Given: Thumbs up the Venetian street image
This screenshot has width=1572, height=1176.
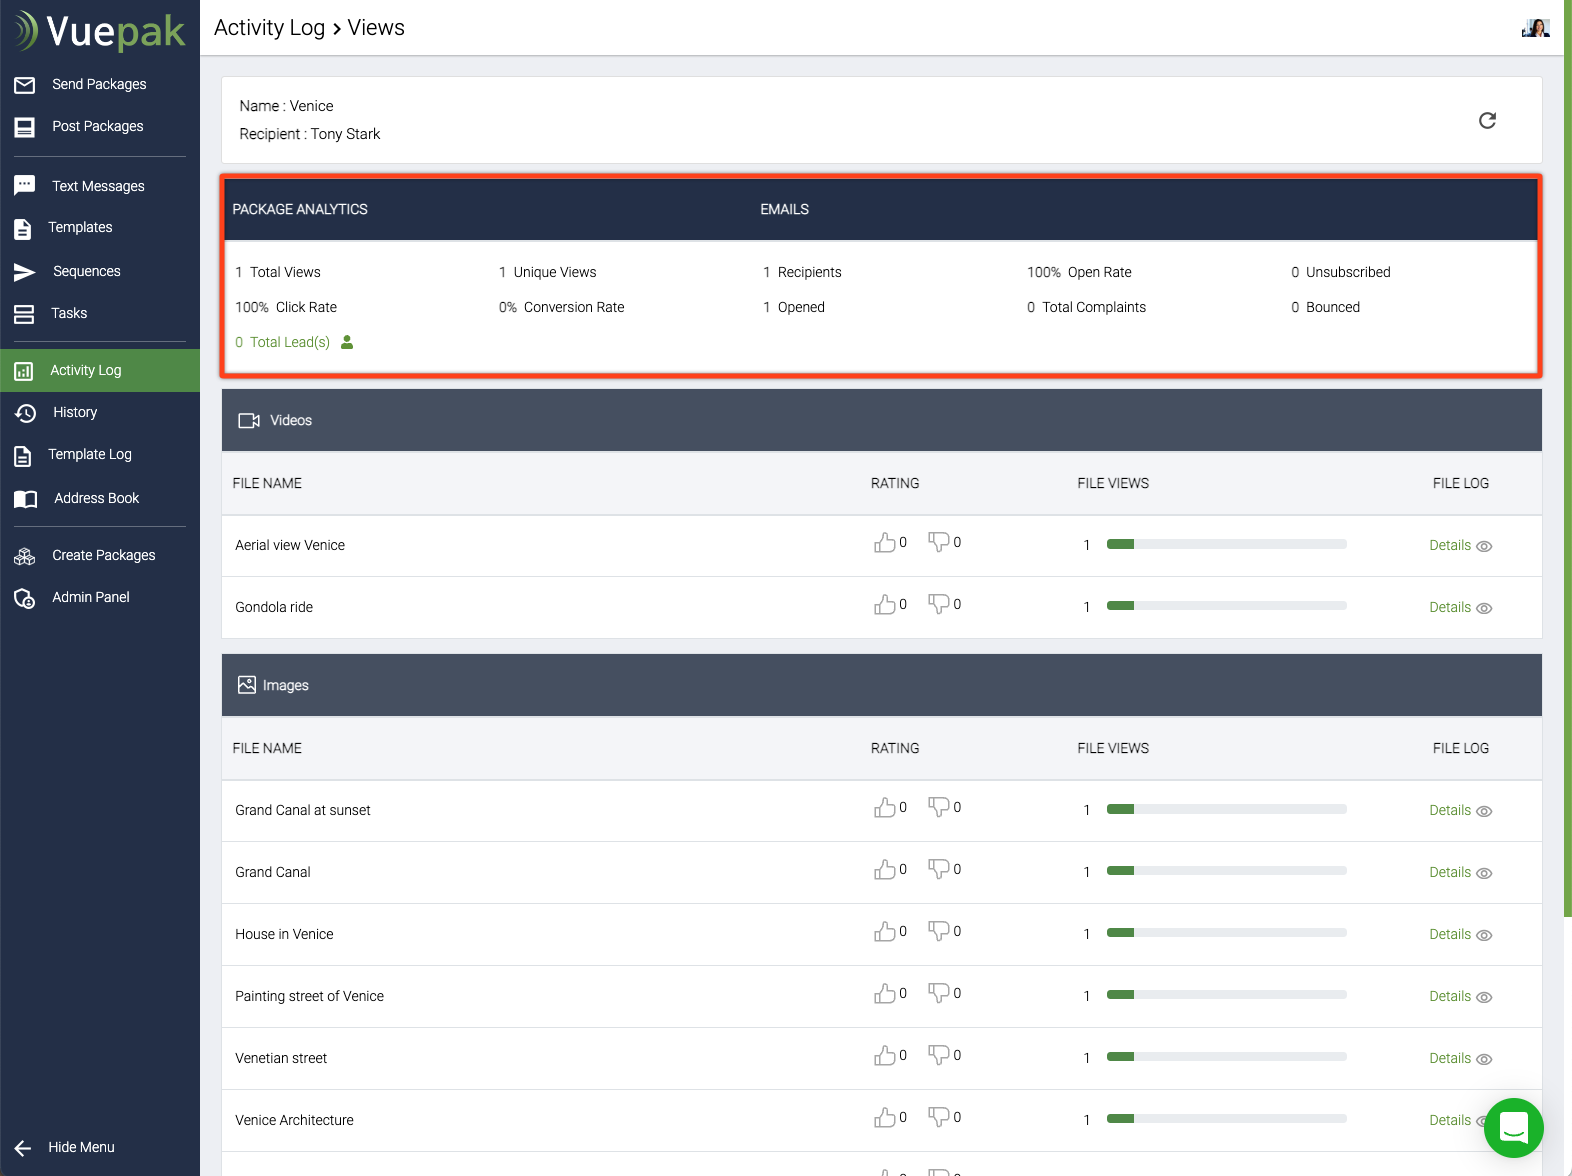Looking at the screenshot, I should (x=884, y=1056).
